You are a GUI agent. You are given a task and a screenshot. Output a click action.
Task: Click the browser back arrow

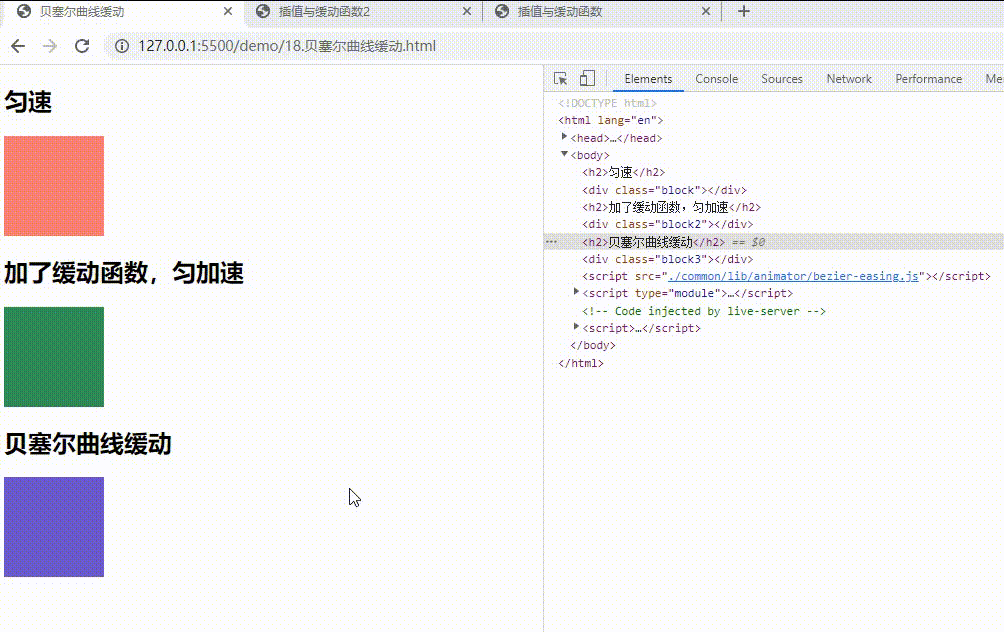pyautogui.click(x=18, y=46)
